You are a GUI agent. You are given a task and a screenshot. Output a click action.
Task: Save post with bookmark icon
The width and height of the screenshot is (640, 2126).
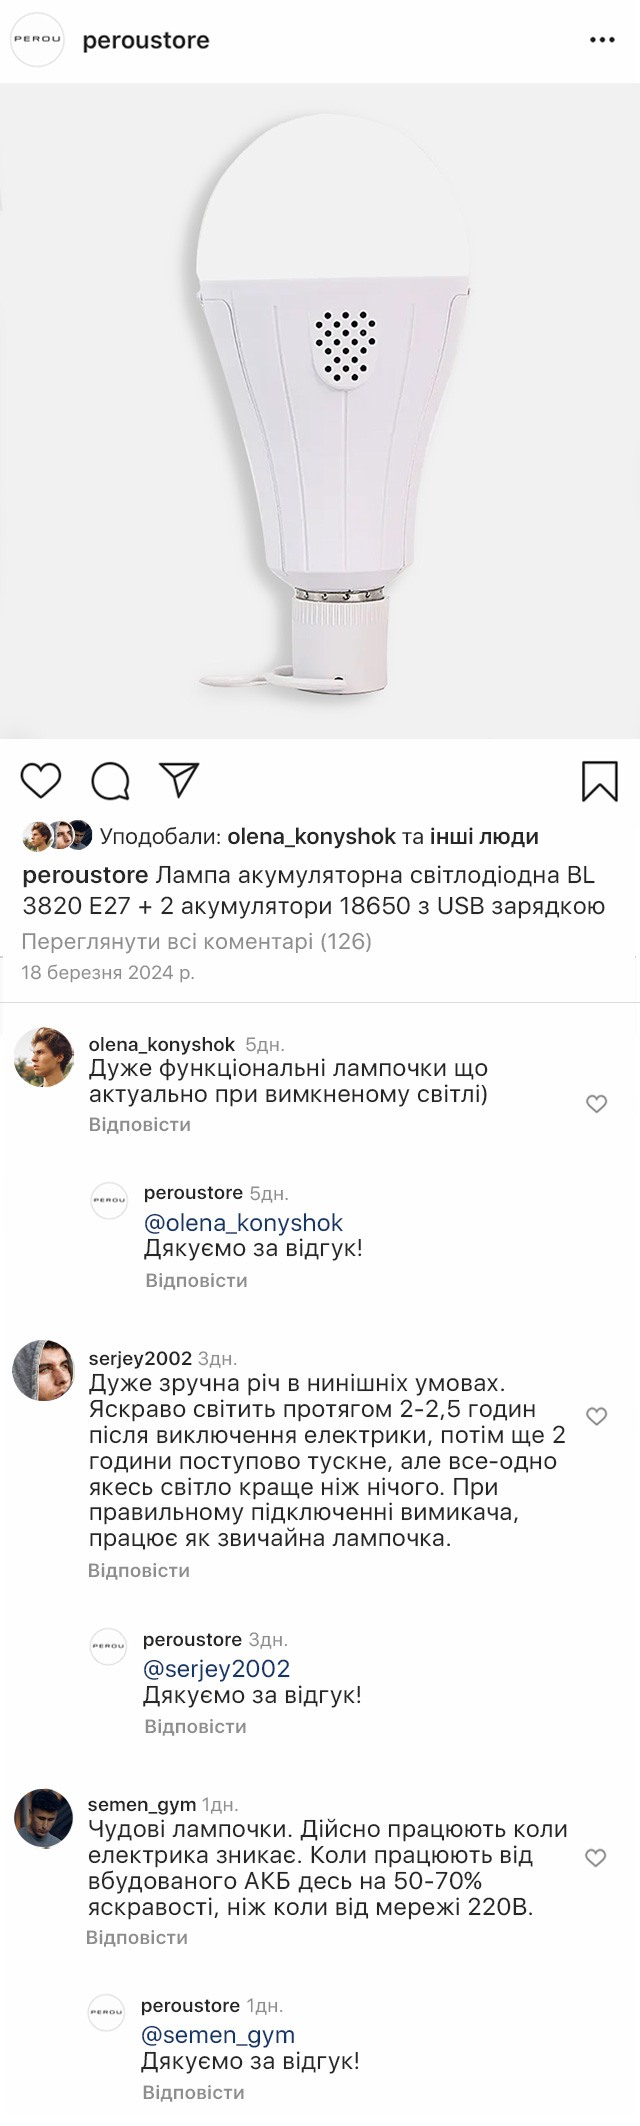tap(599, 781)
